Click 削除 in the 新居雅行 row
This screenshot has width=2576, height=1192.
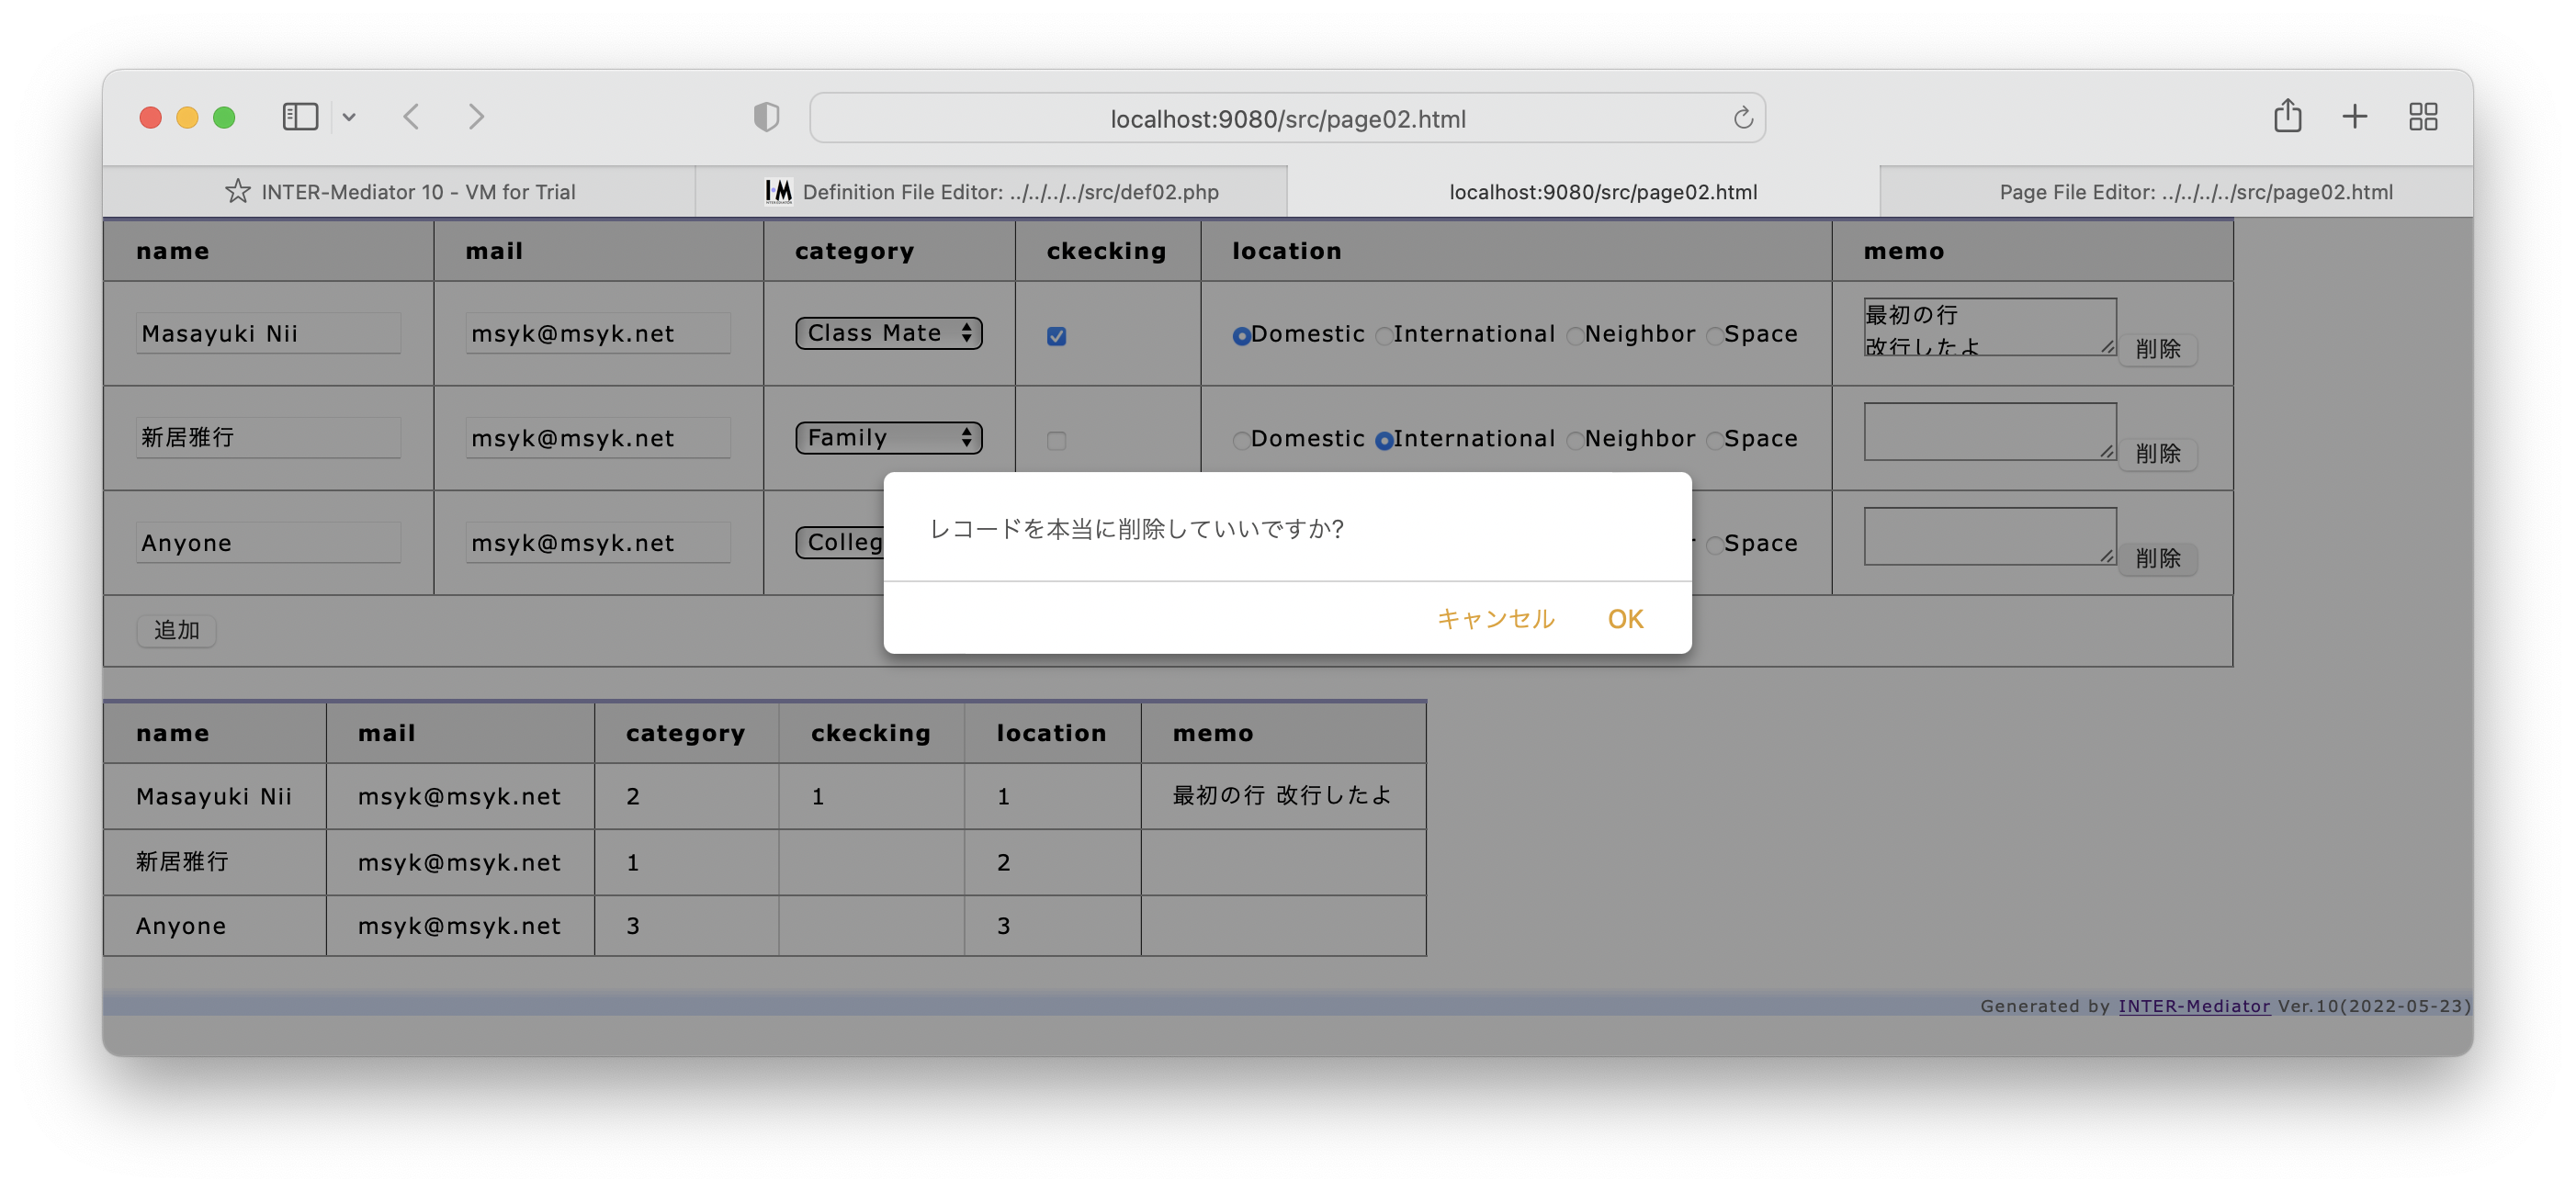(x=2157, y=454)
